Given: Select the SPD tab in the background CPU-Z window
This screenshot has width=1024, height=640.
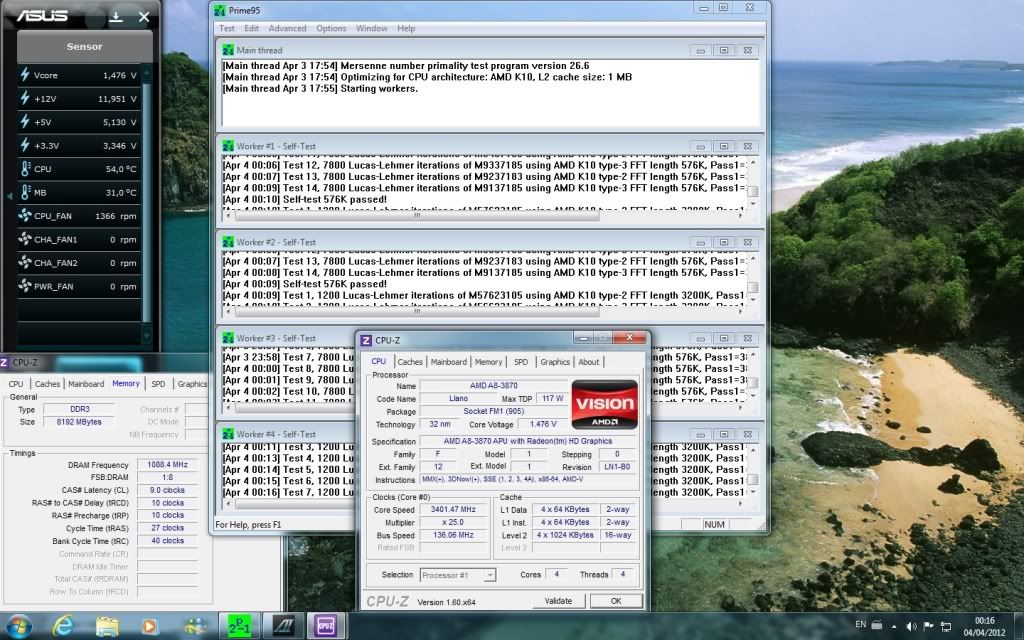Looking at the screenshot, I should pos(159,384).
